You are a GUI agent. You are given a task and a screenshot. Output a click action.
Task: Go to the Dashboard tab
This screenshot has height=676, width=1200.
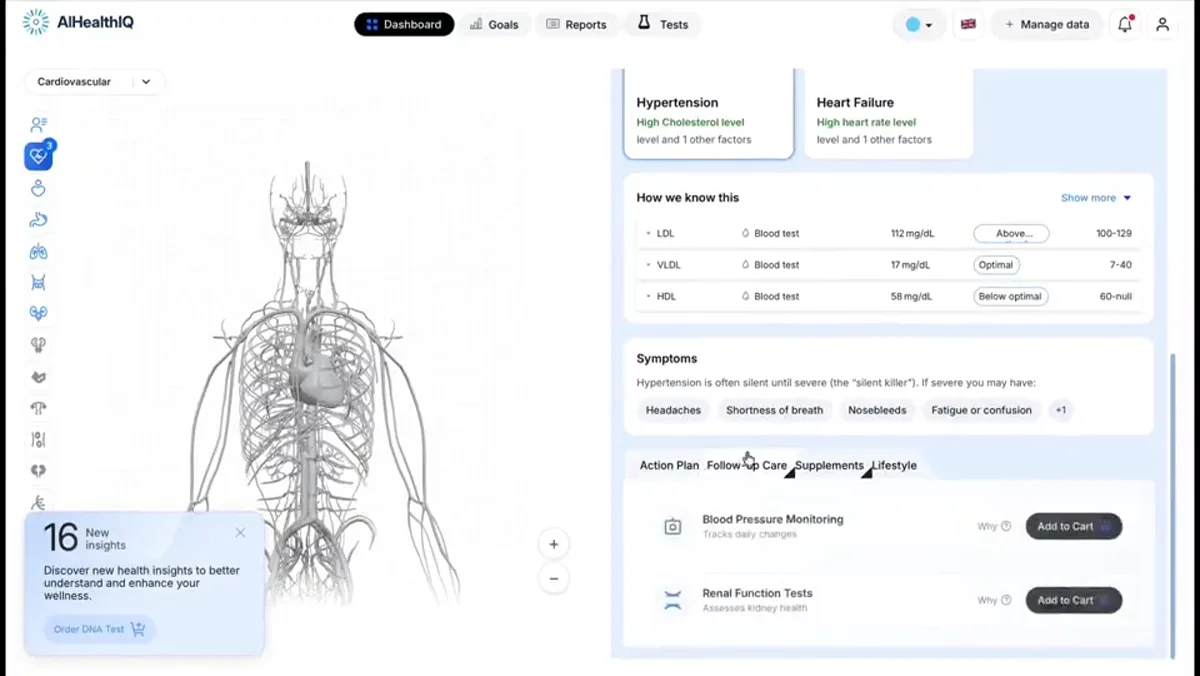pos(404,24)
